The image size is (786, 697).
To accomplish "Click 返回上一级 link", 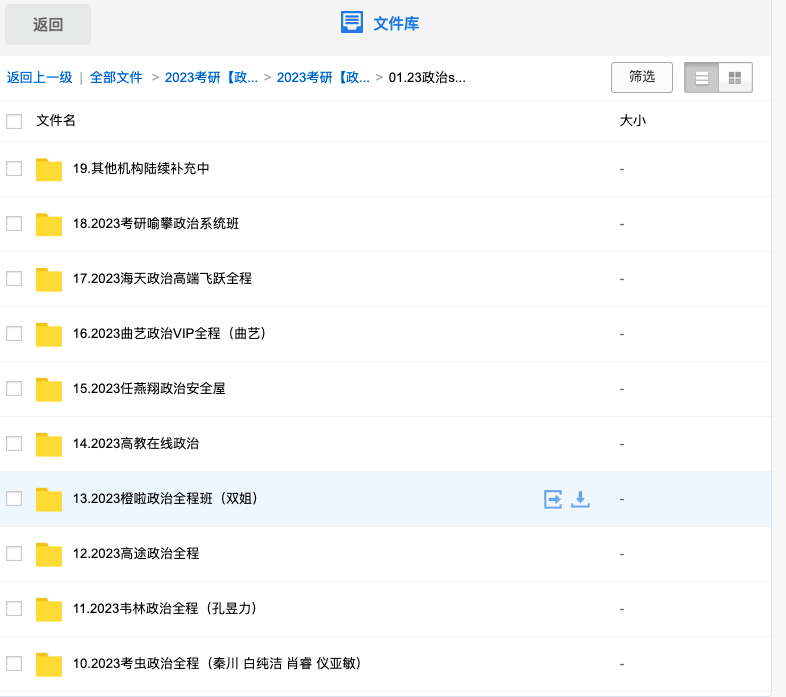I will [39, 78].
